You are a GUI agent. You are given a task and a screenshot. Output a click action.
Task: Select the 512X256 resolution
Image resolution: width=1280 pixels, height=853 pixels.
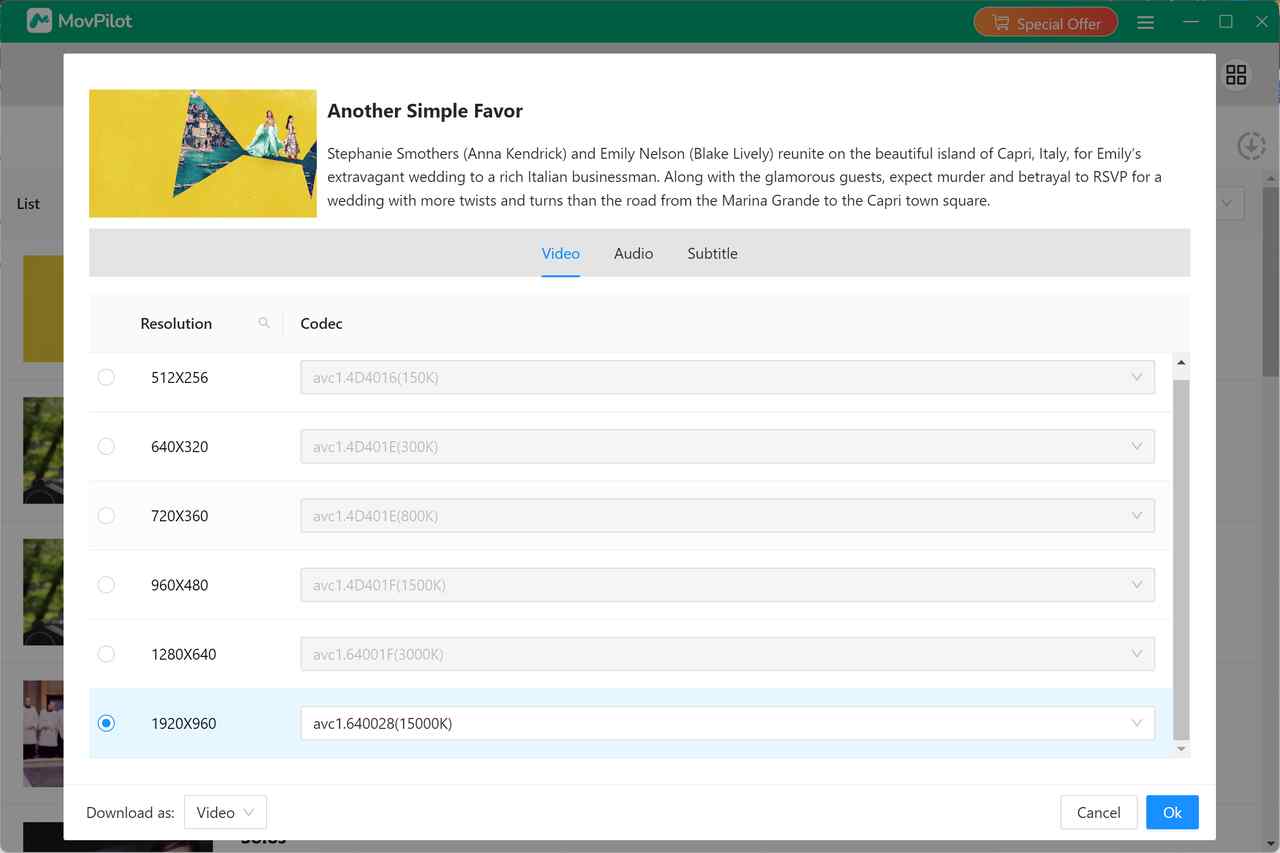(106, 377)
